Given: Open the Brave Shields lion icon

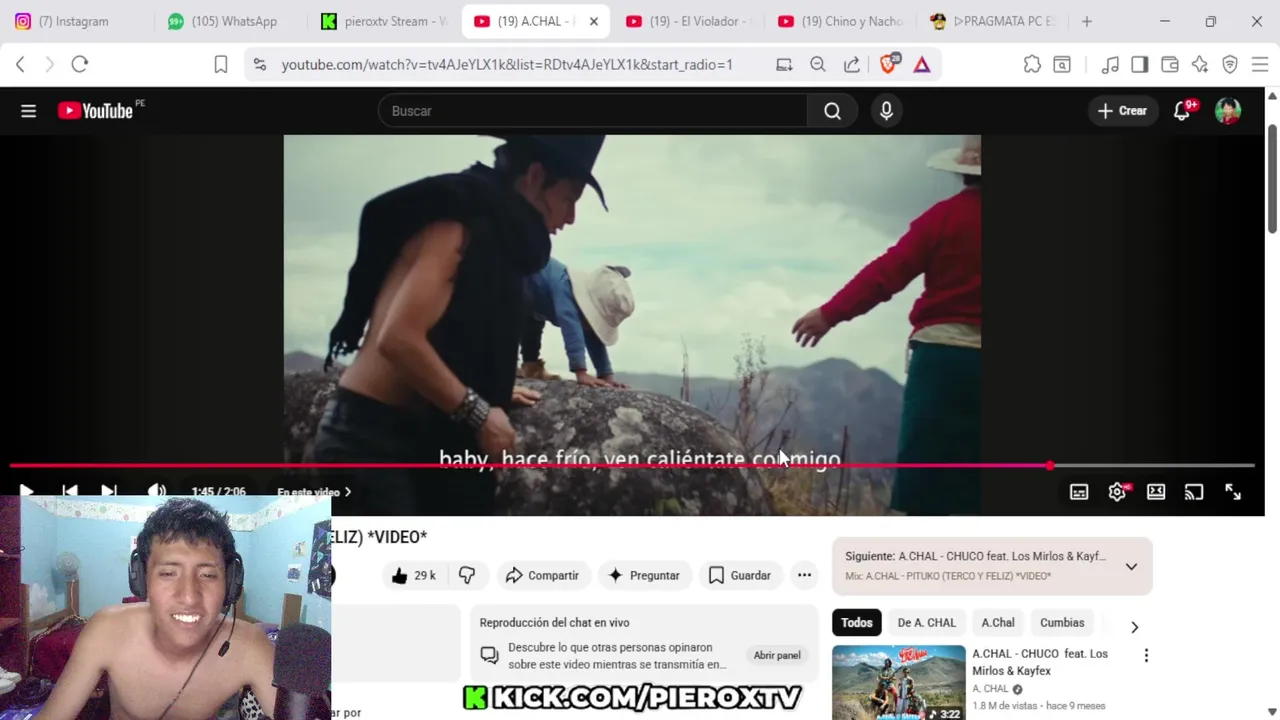Looking at the screenshot, I should (x=889, y=64).
